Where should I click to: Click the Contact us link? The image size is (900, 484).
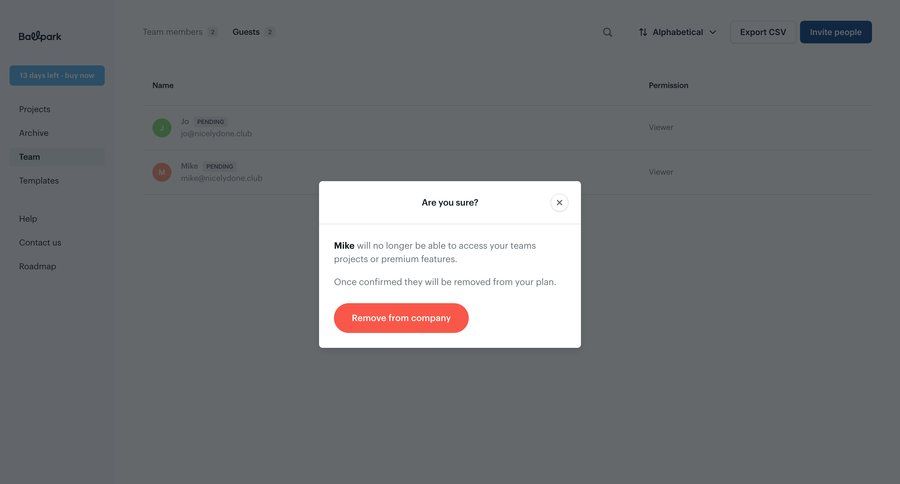click(x=40, y=243)
